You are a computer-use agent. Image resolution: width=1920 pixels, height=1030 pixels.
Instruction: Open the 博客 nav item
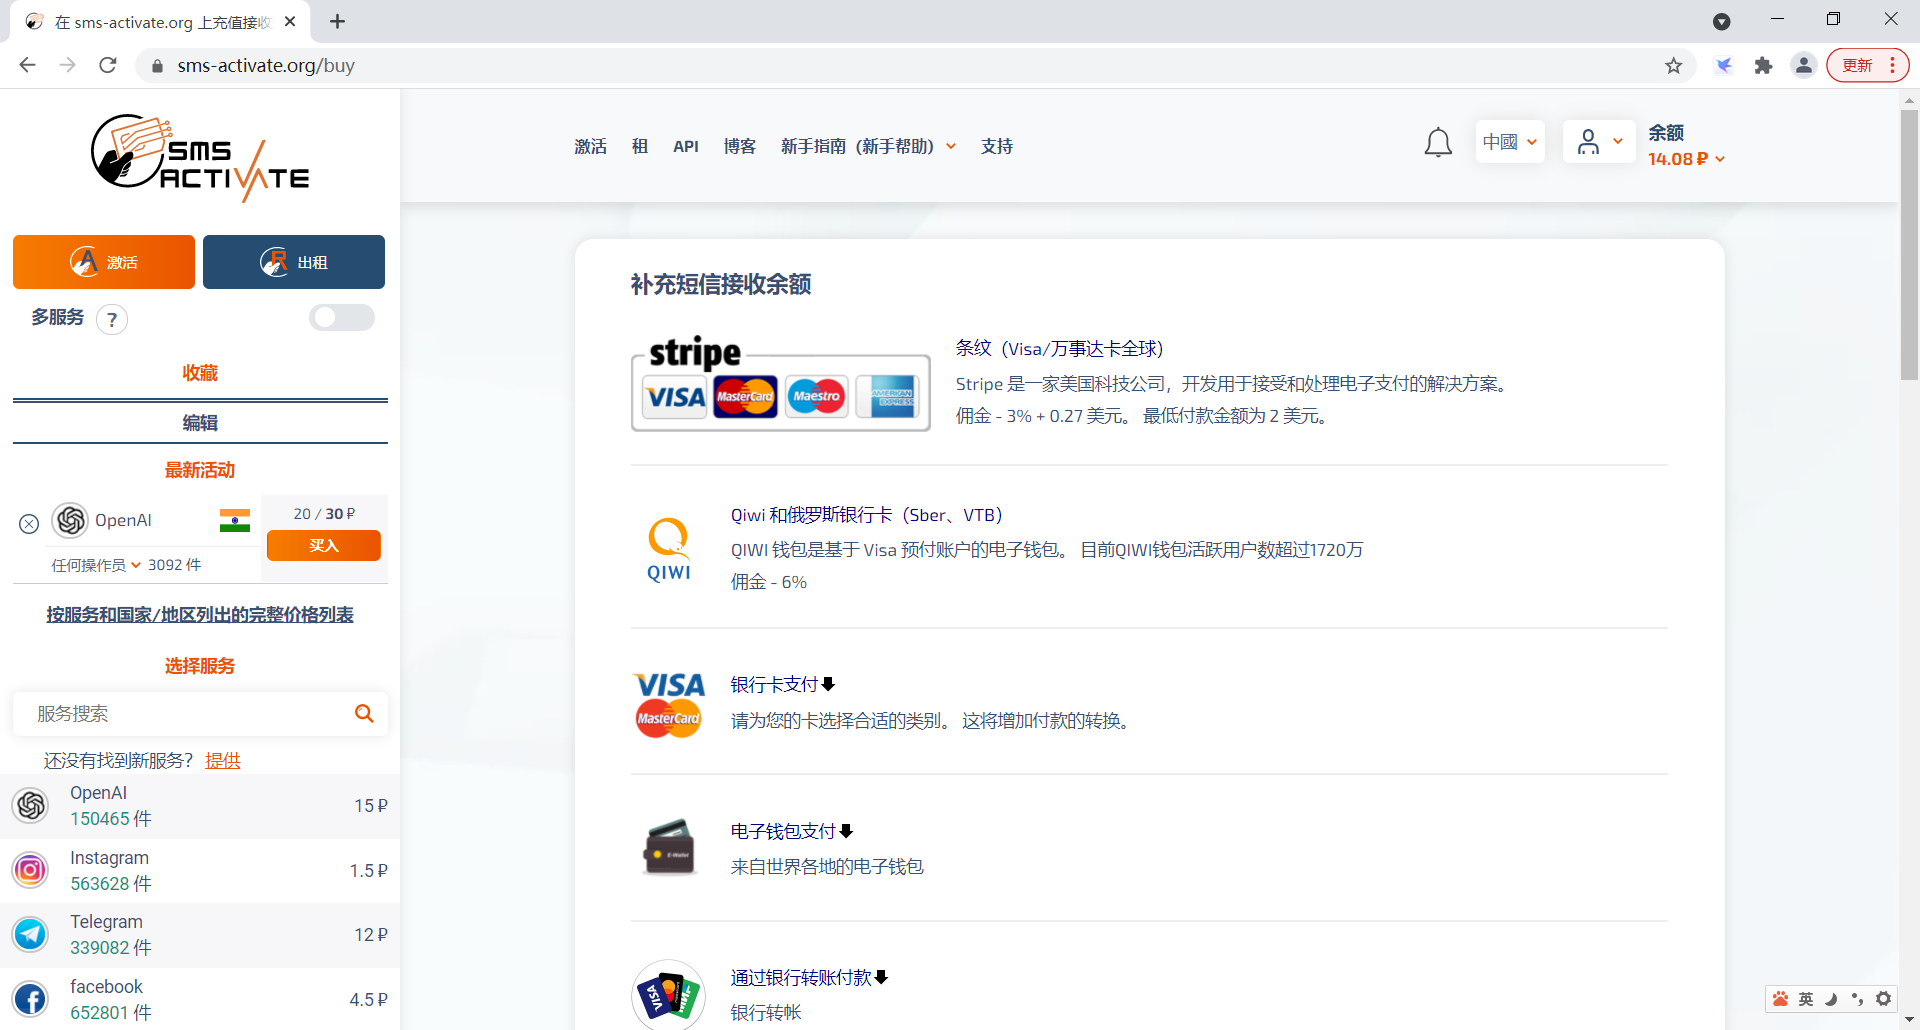tap(740, 146)
